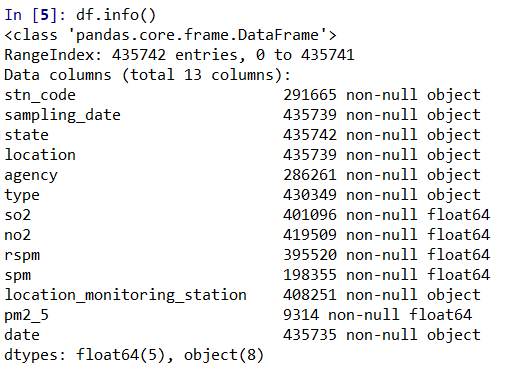The height and width of the screenshot is (366, 508).
Task: Click the agency column name
Action: 31,176
